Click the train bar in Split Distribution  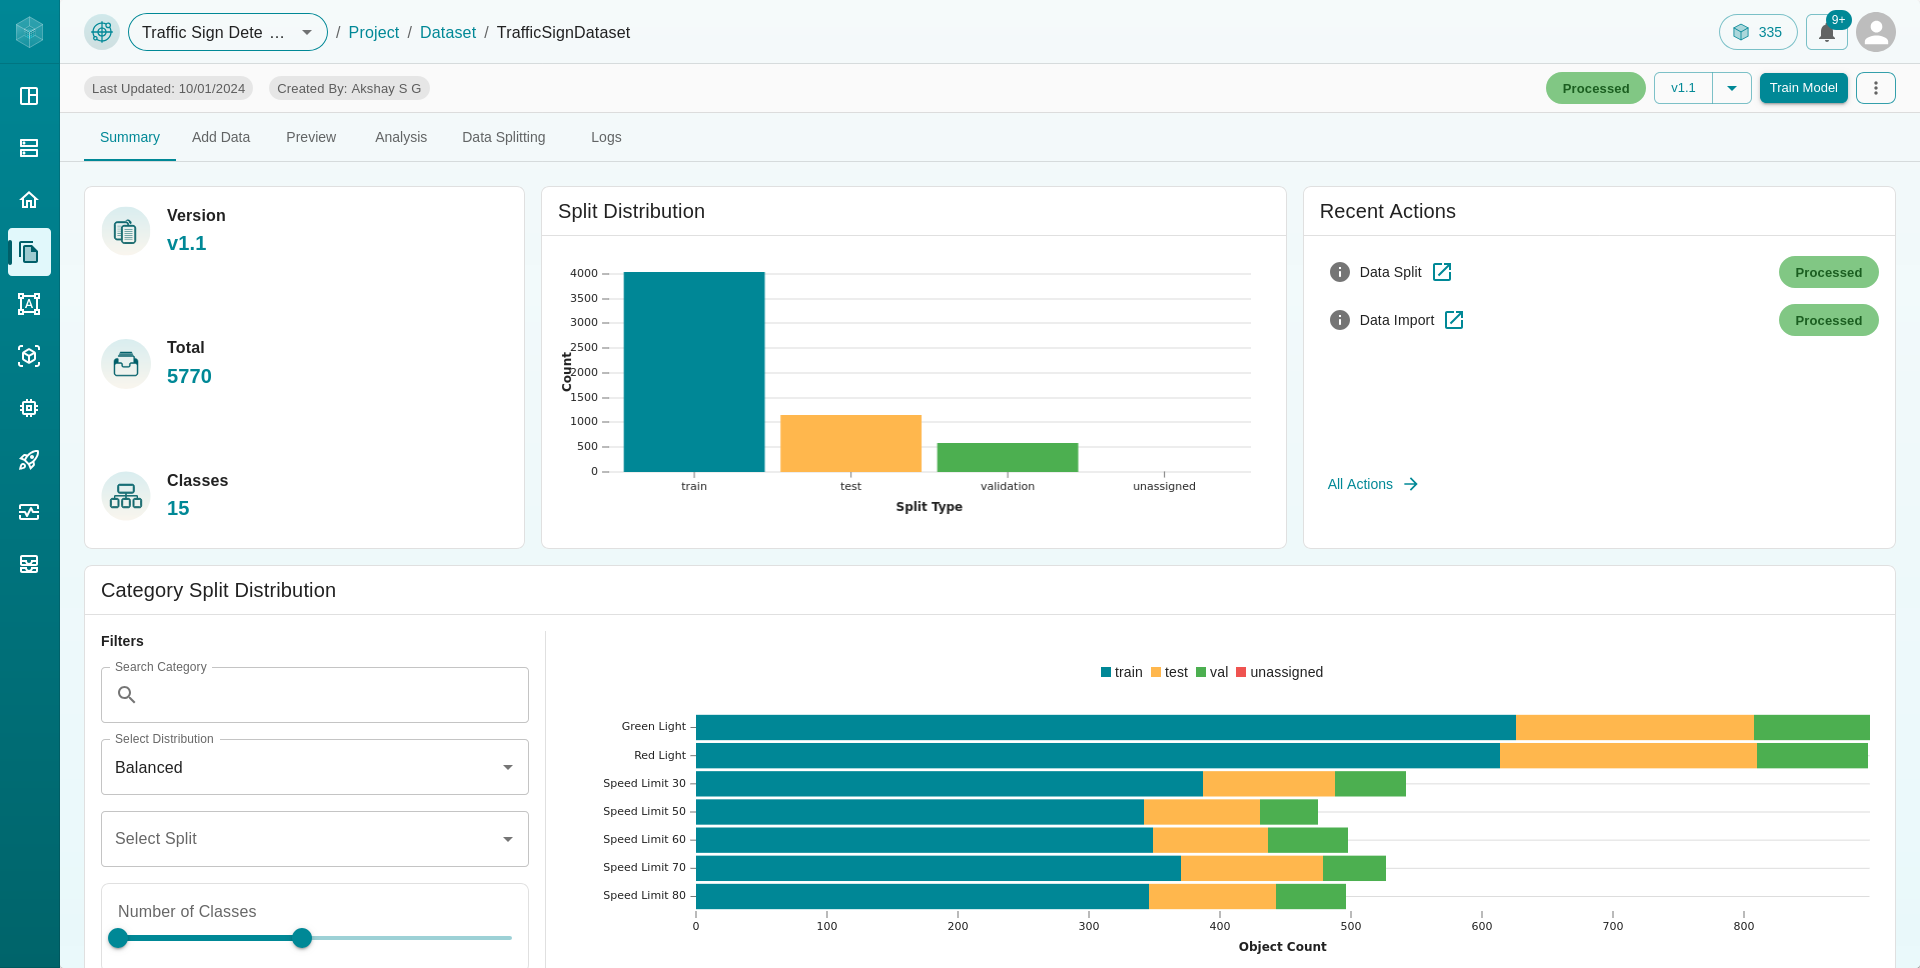[694, 372]
